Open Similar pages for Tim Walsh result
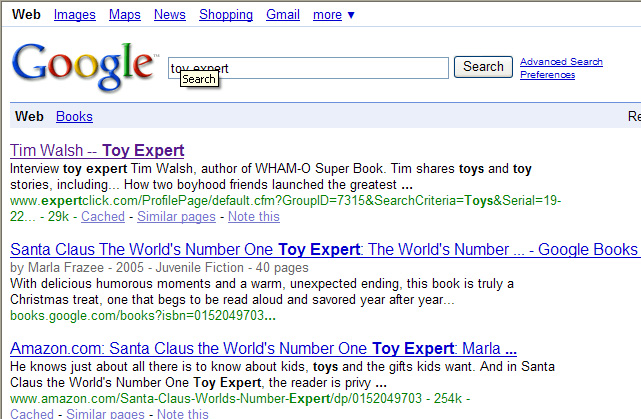641x419 pixels. (x=176, y=216)
